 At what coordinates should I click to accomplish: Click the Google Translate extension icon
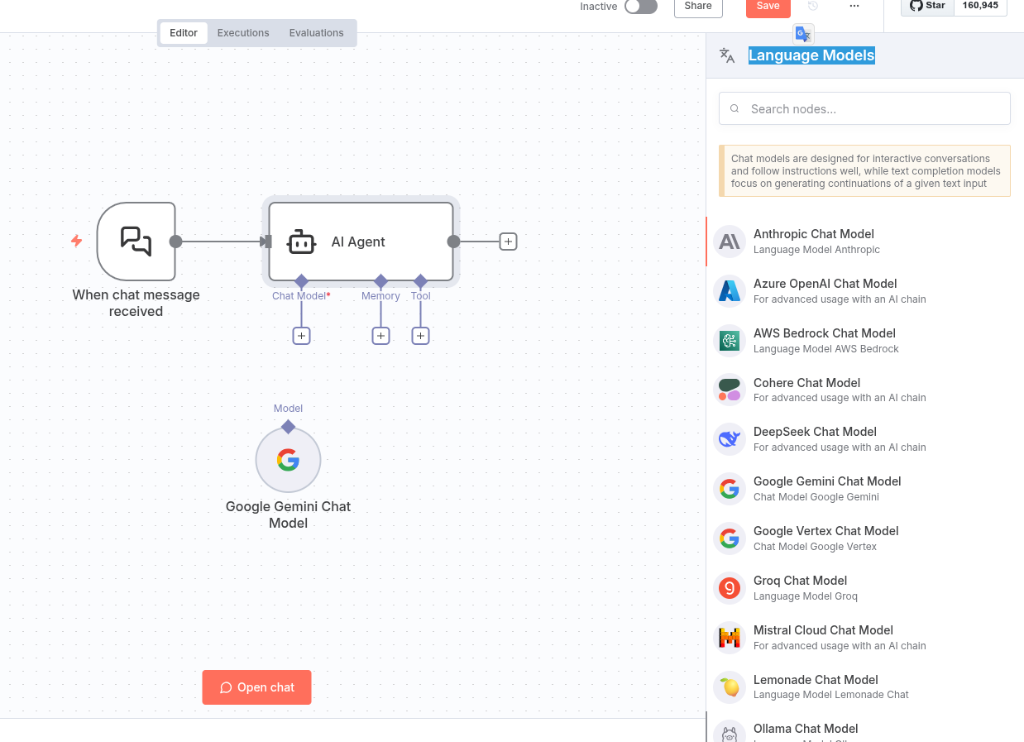(x=803, y=33)
